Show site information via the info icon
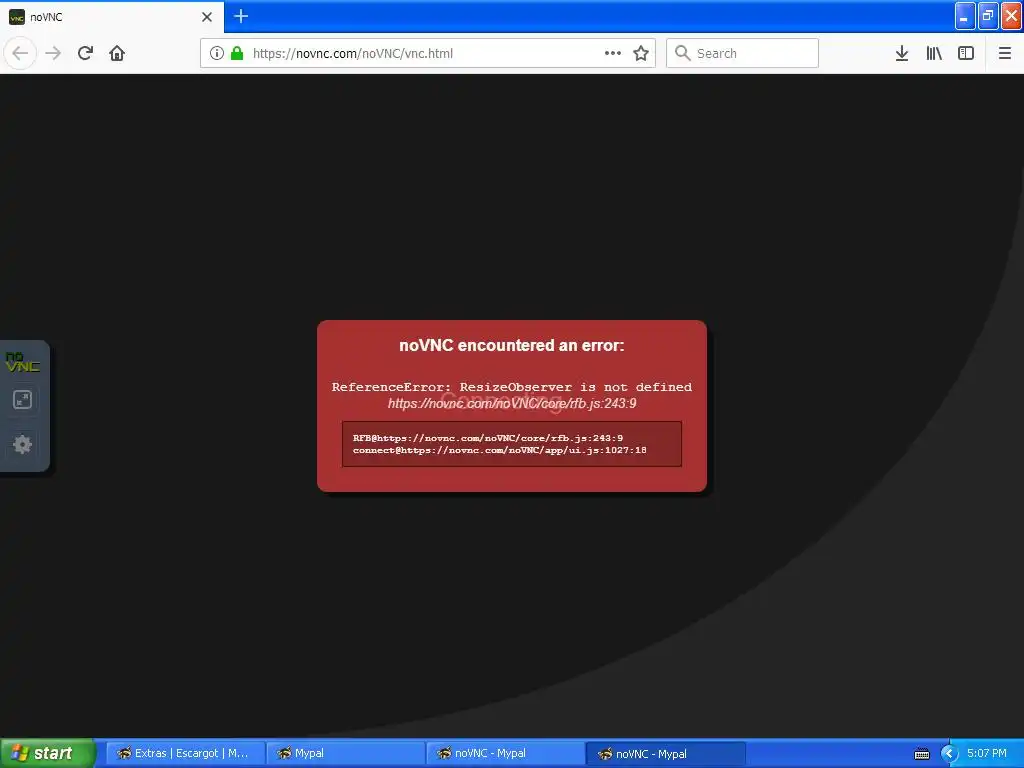The width and height of the screenshot is (1024, 768). click(217, 53)
